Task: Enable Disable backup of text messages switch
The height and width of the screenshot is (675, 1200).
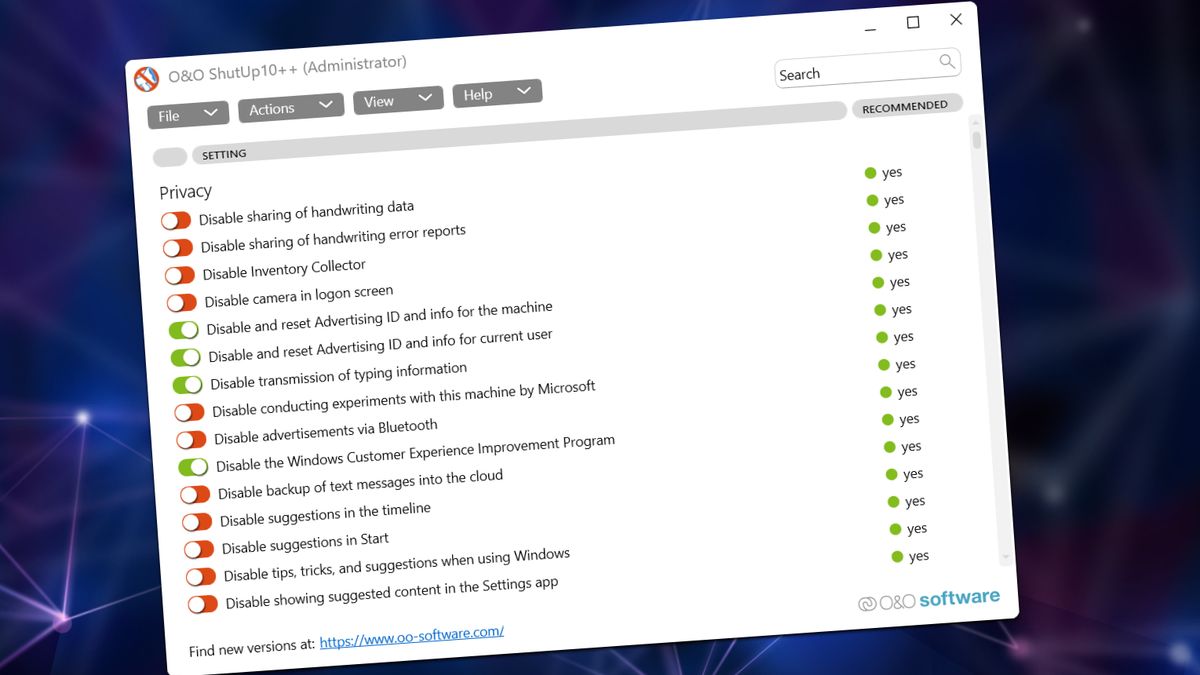Action: 195,494
